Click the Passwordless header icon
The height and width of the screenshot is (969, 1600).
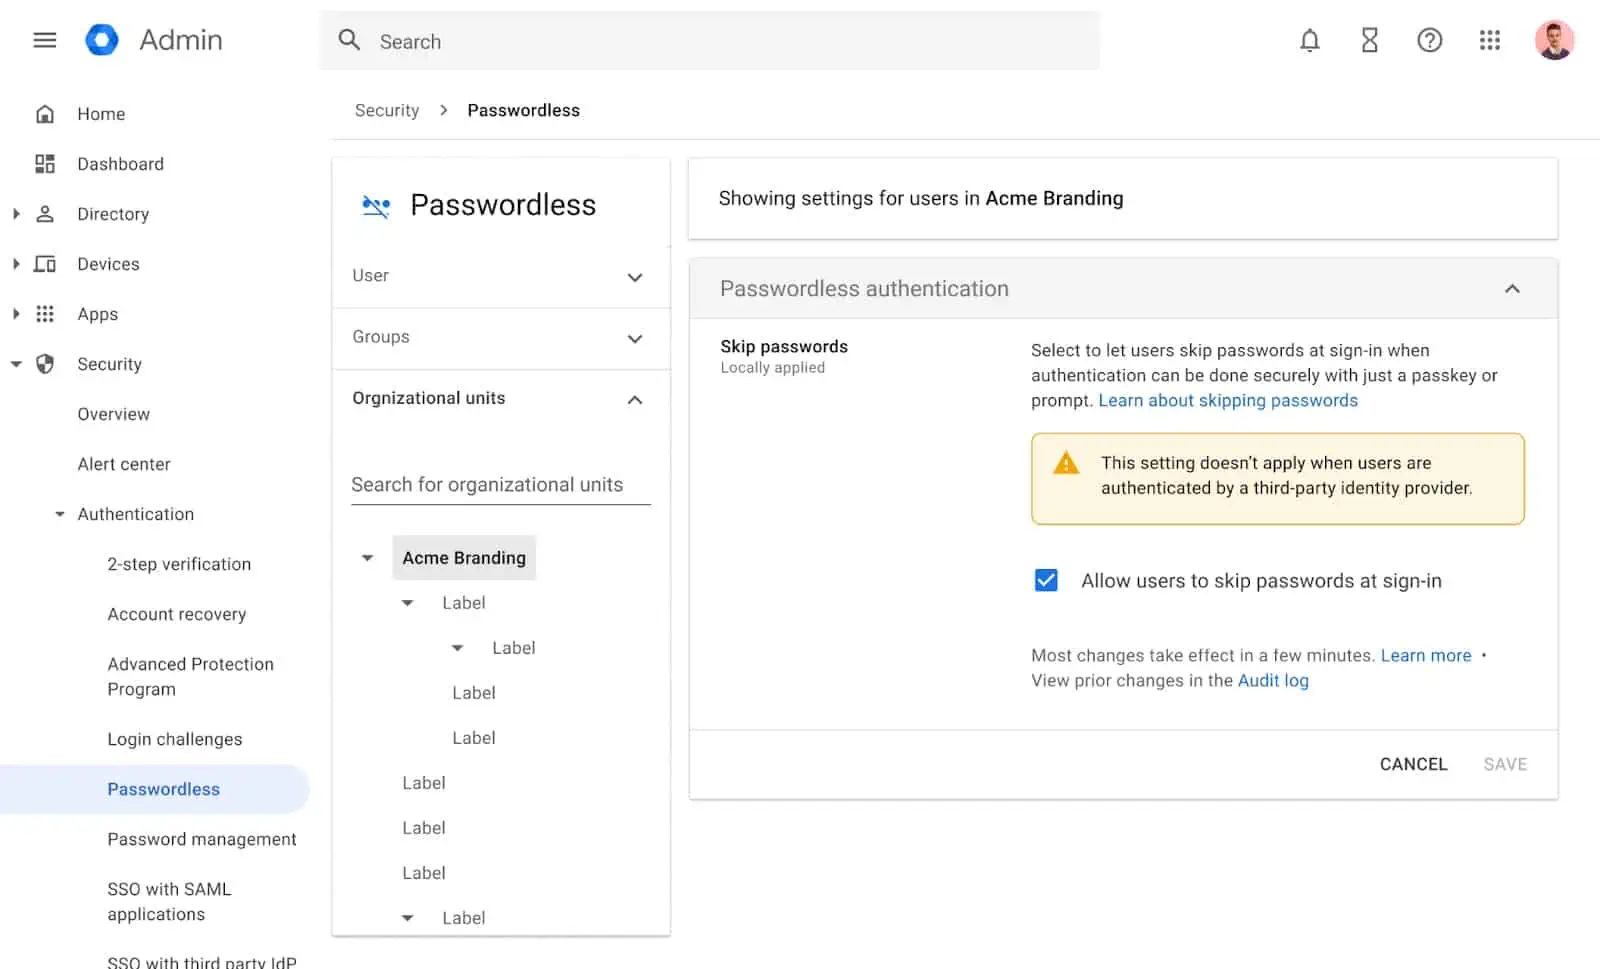[x=376, y=206]
